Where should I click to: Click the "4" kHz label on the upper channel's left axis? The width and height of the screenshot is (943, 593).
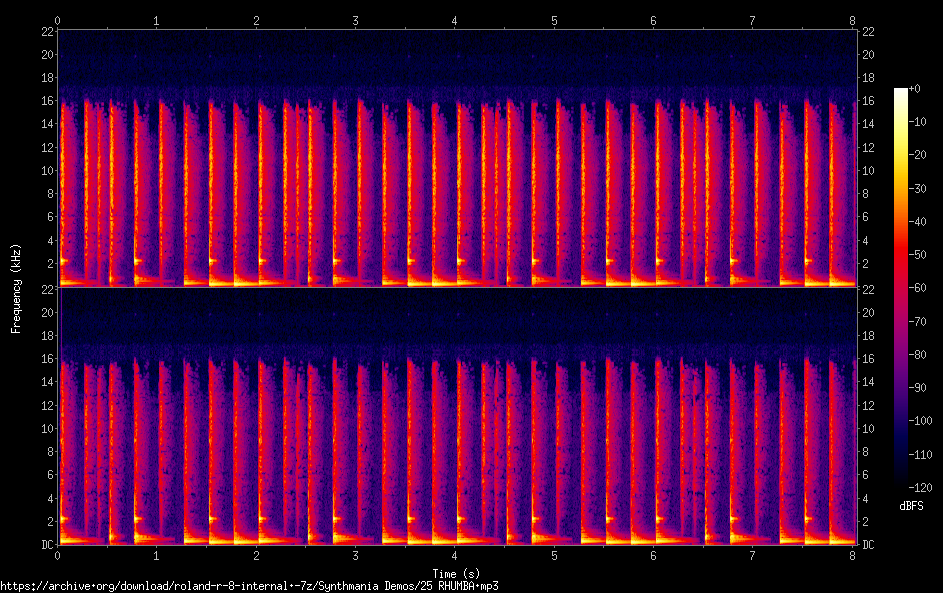click(x=51, y=240)
